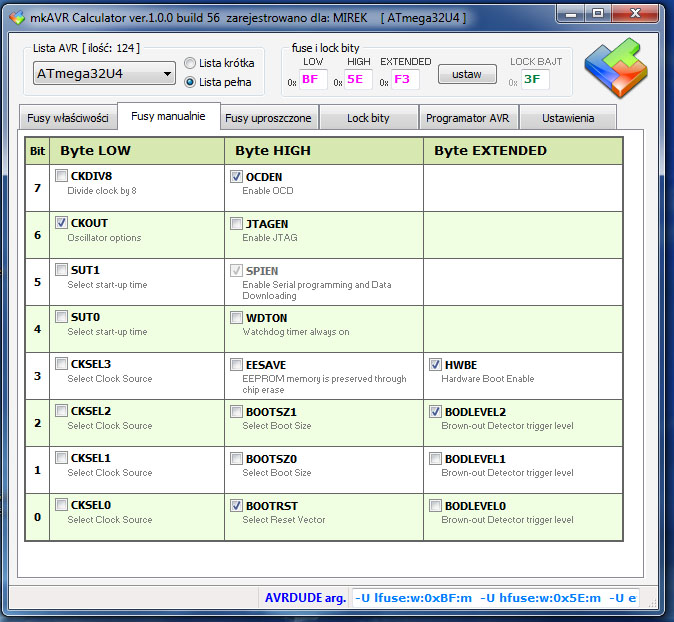This screenshot has width=674, height=622.
Task: Uncheck the BOOTRST checkbox
Action: 236,506
